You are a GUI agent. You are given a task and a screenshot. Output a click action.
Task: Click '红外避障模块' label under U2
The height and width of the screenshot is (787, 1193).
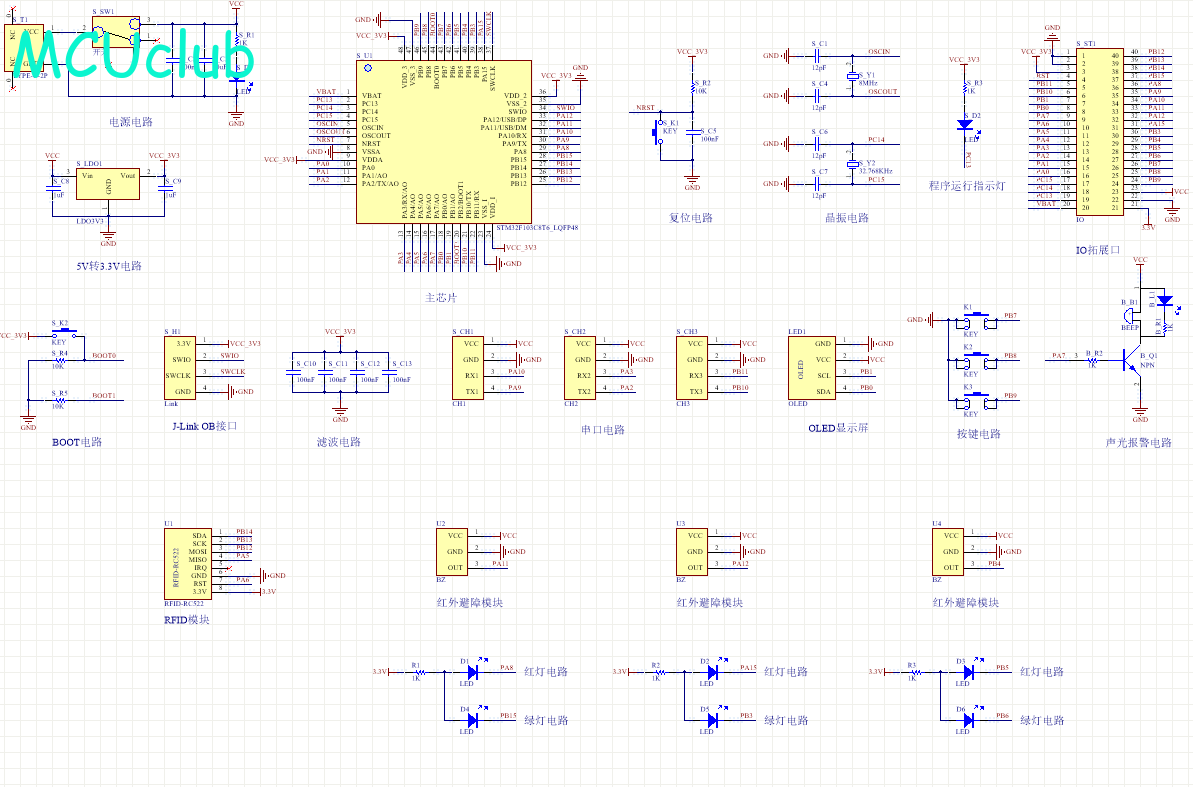[x=469, y=603]
